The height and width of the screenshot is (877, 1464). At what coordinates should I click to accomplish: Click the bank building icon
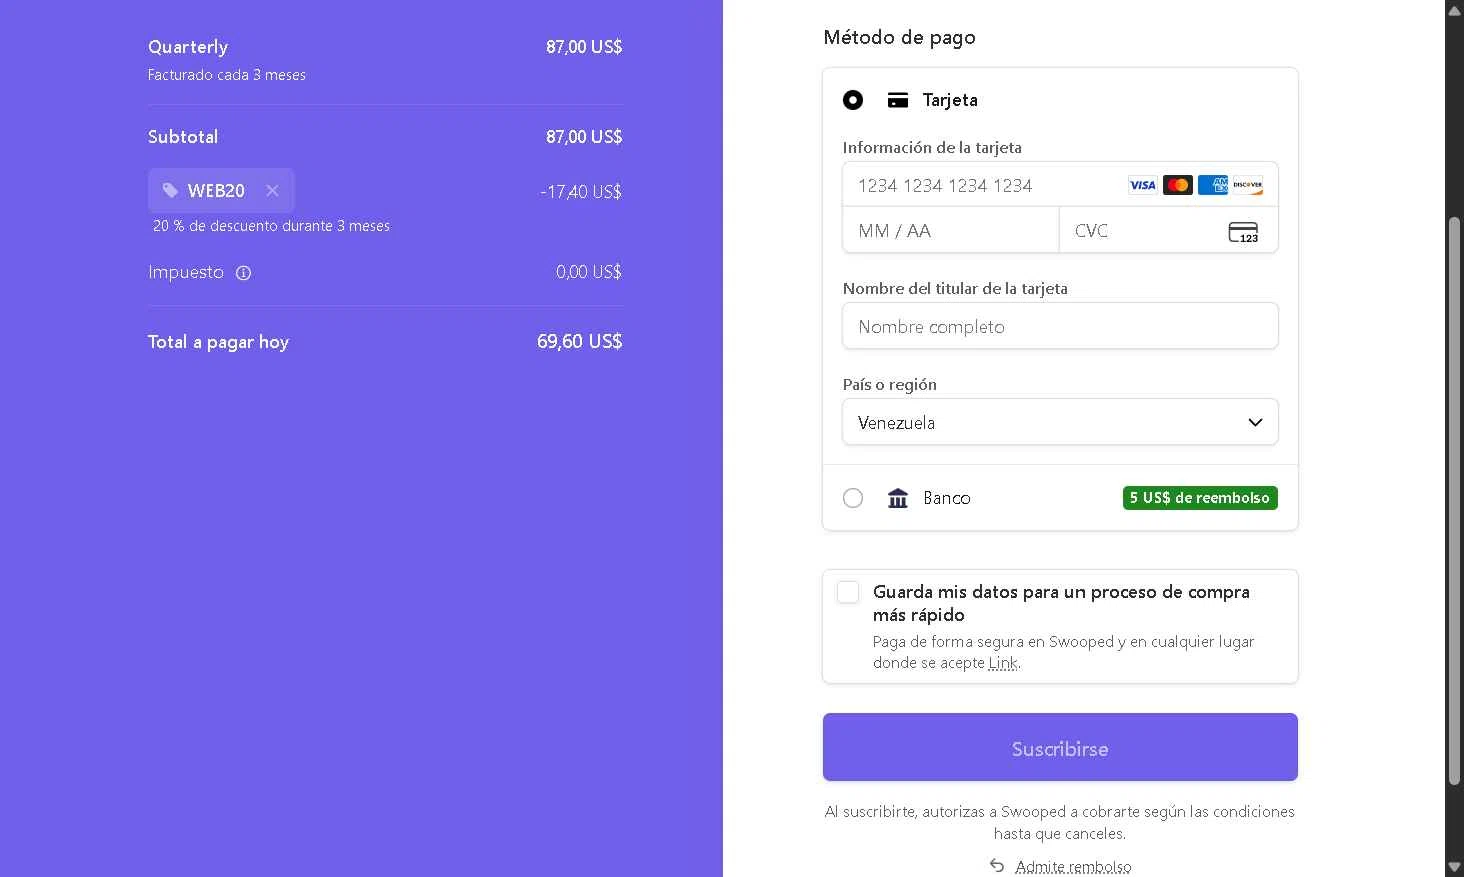[x=898, y=498]
